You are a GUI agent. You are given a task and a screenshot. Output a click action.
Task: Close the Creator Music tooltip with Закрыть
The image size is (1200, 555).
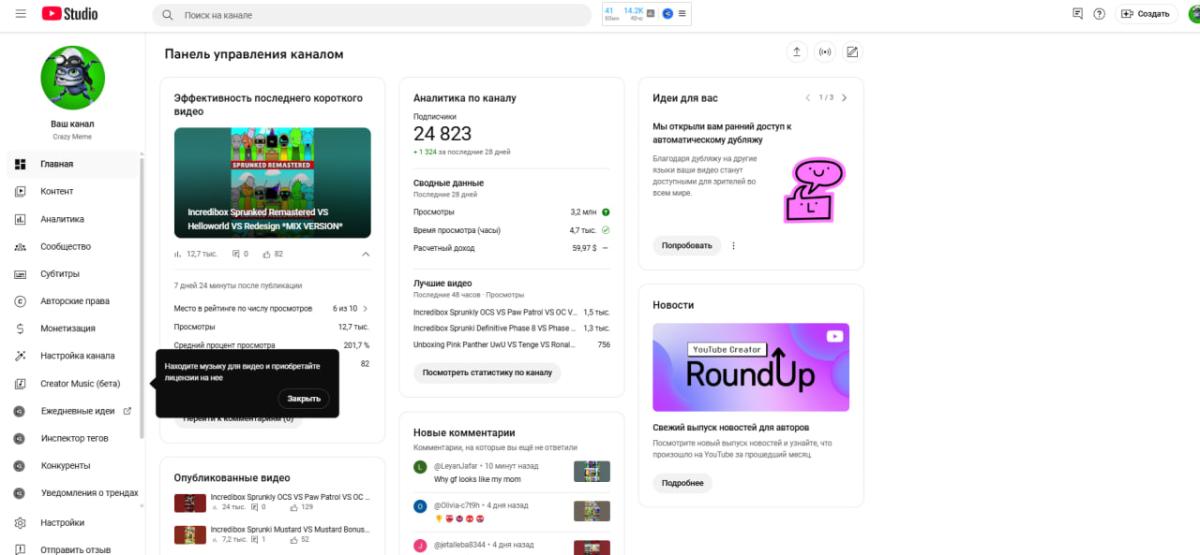(304, 398)
